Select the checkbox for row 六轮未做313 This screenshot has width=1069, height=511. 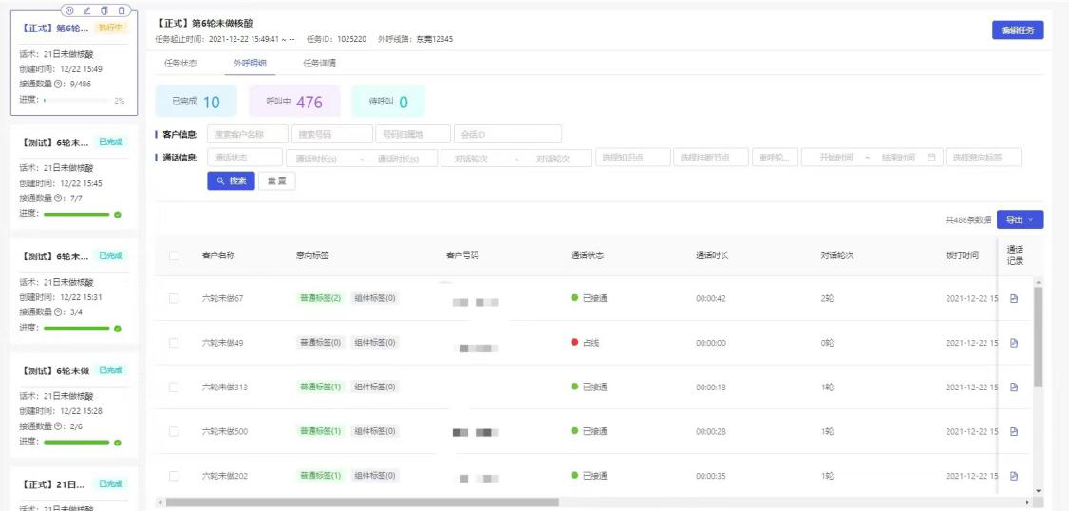[x=174, y=387]
